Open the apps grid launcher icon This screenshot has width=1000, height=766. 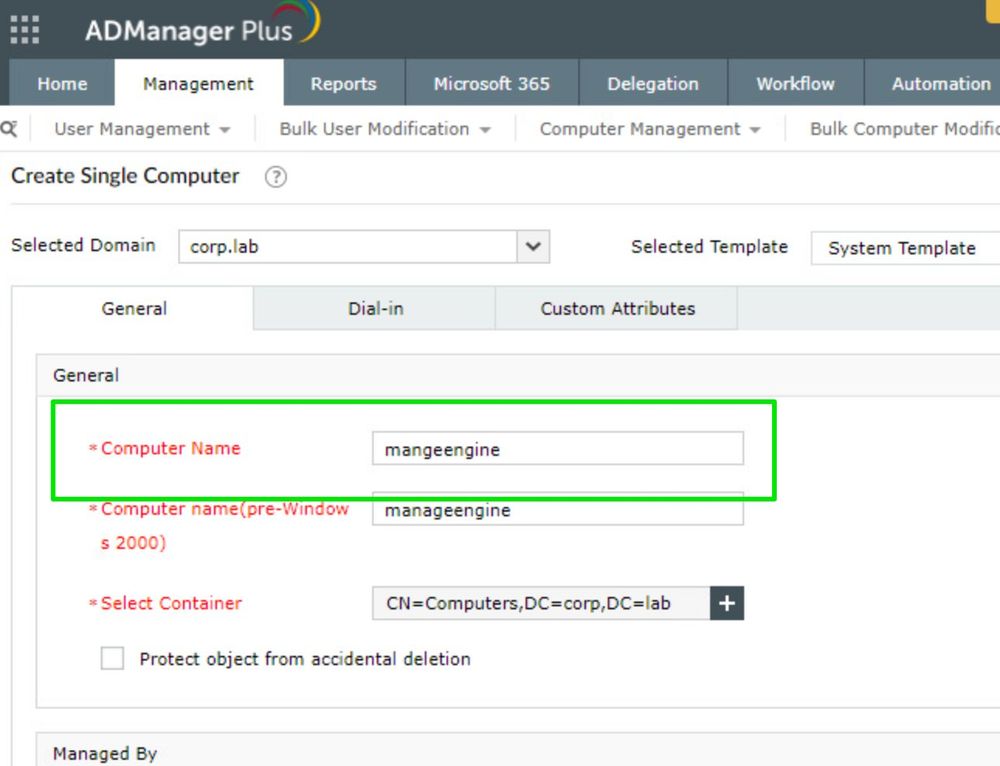tap(25, 30)
